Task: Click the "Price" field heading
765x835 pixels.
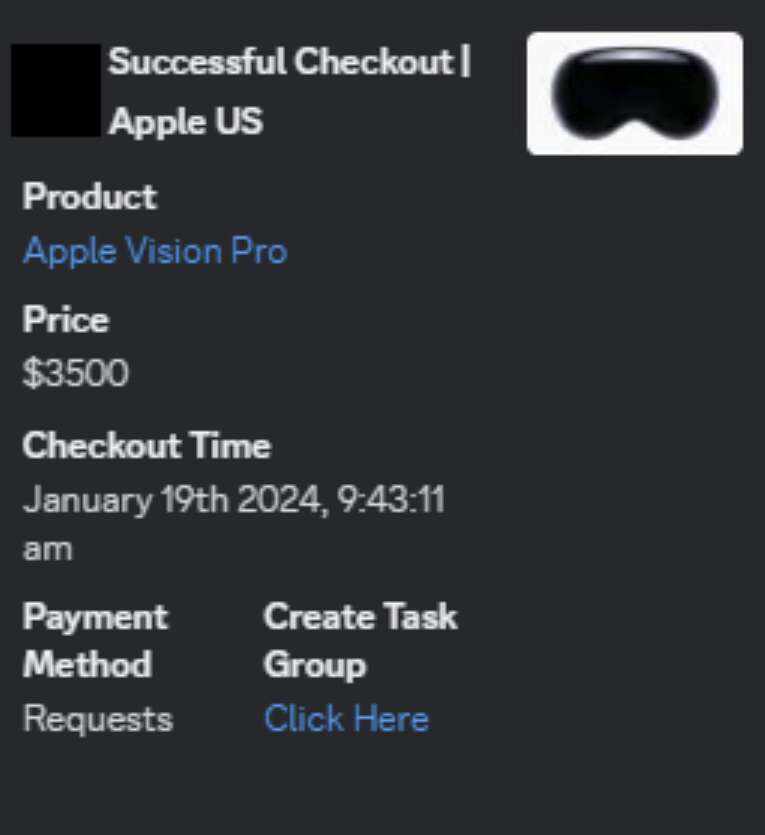Action: click(x=66, y=320)
